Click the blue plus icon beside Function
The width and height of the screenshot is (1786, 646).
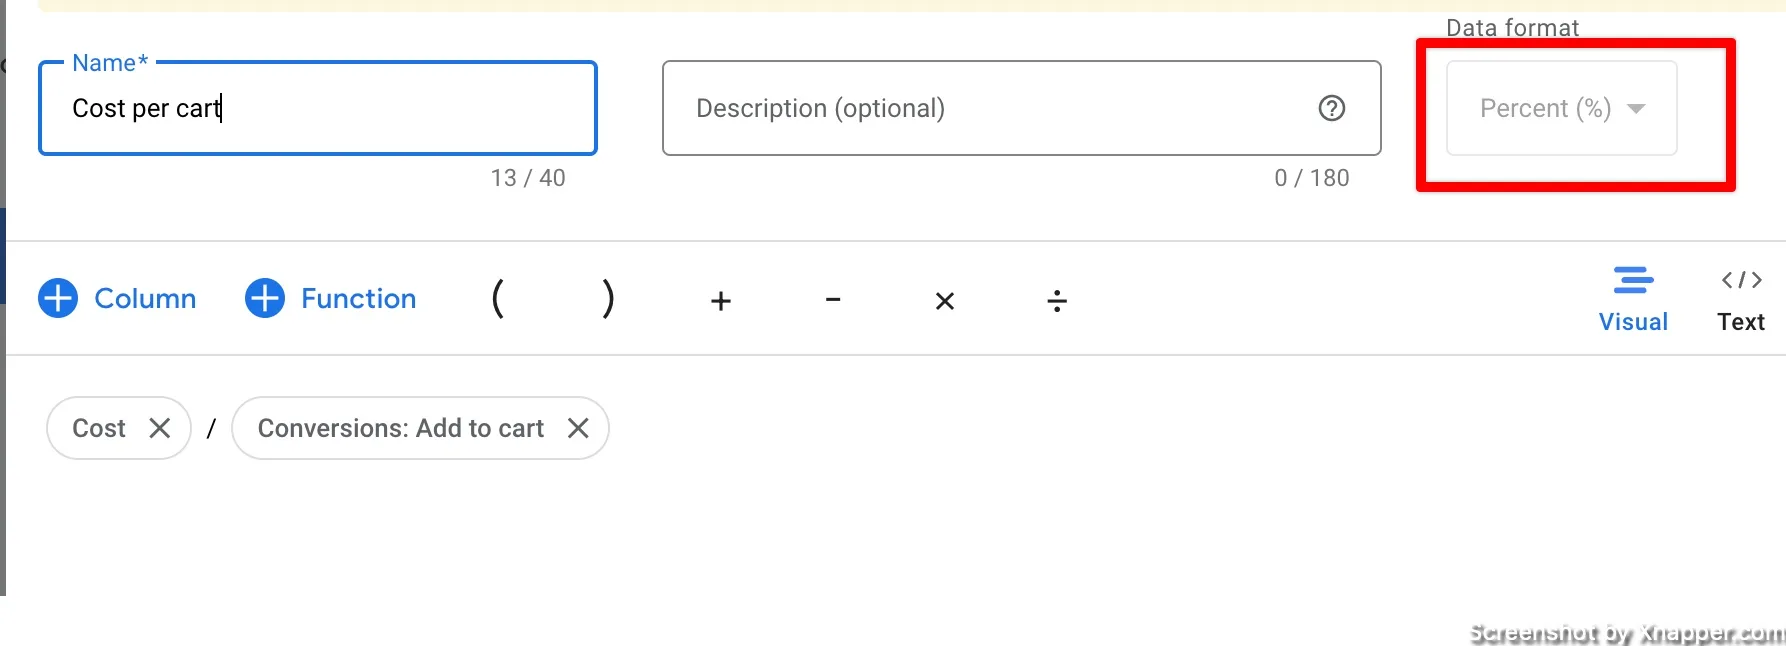click(x=265, y=298)
